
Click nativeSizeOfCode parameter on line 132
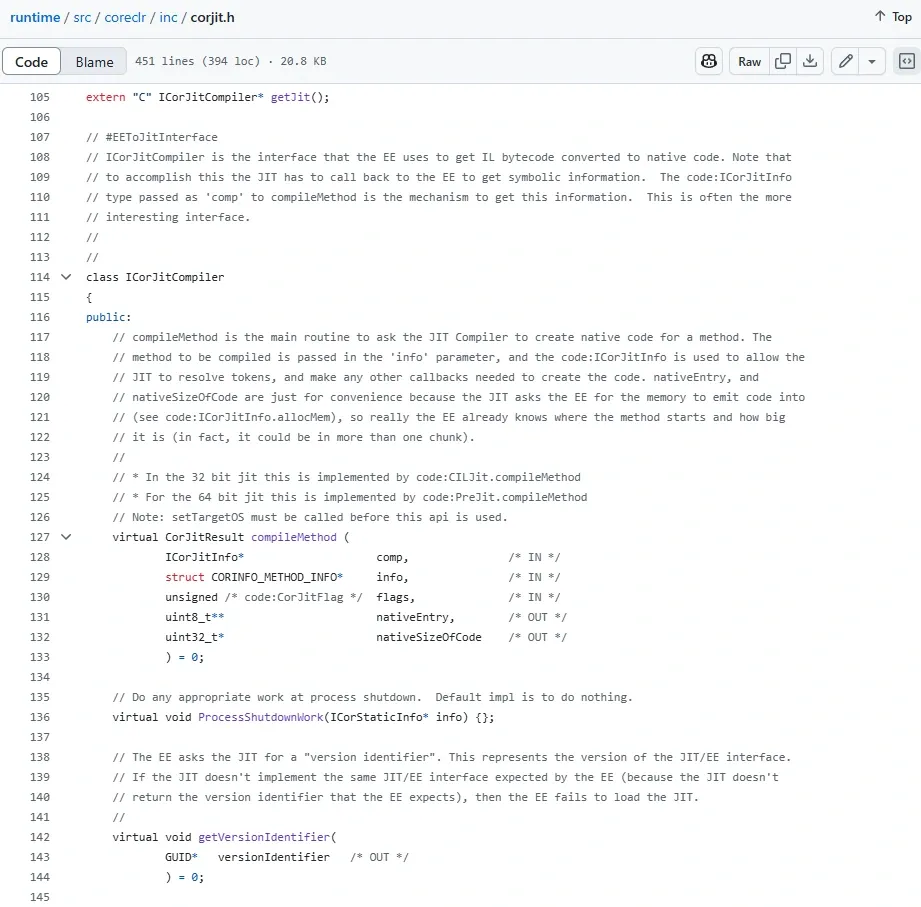pyautogui.click(x=429, y=637)
